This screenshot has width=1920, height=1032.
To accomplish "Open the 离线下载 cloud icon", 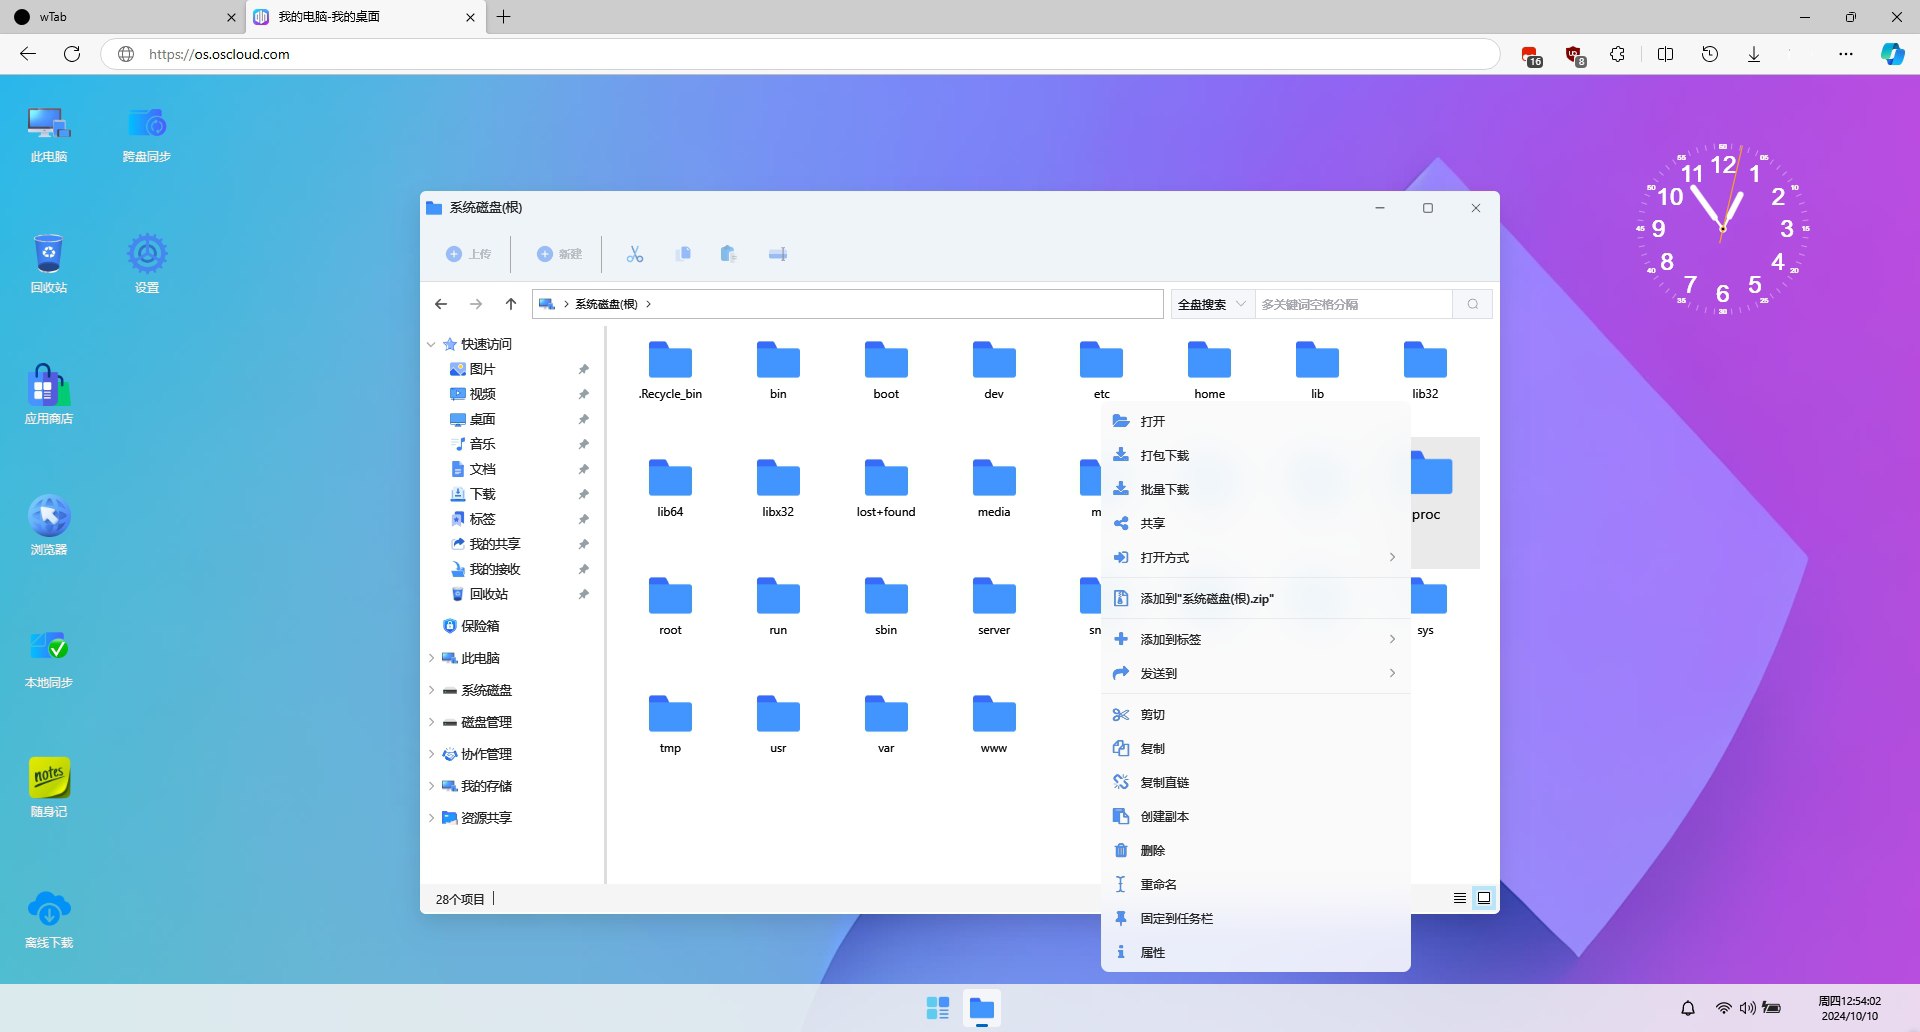I will 48,919.
